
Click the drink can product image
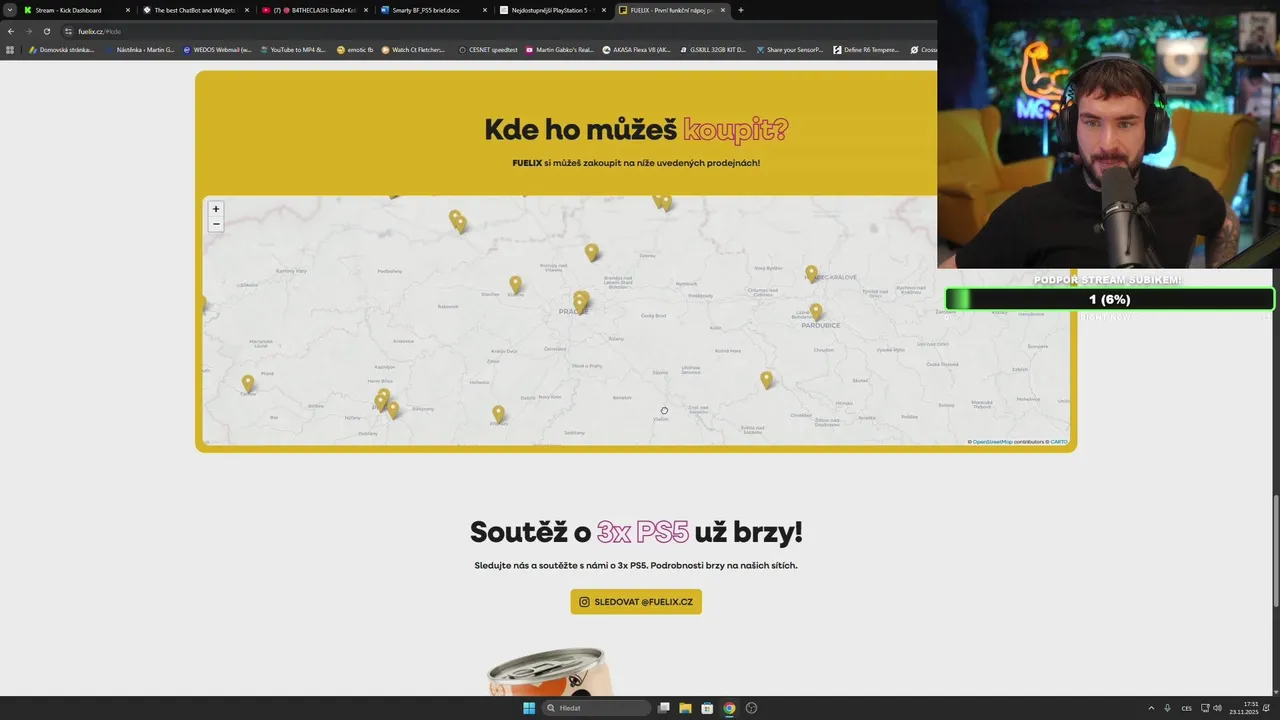550,671
